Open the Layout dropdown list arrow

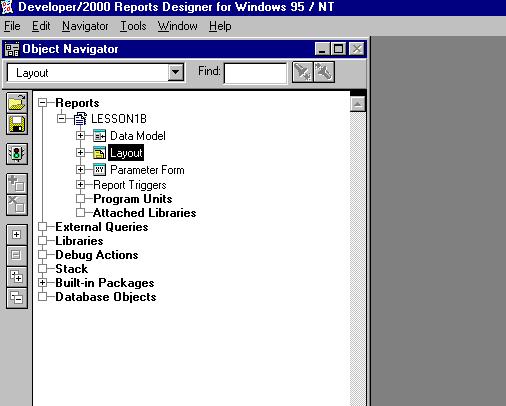click(x=176, y=72)
